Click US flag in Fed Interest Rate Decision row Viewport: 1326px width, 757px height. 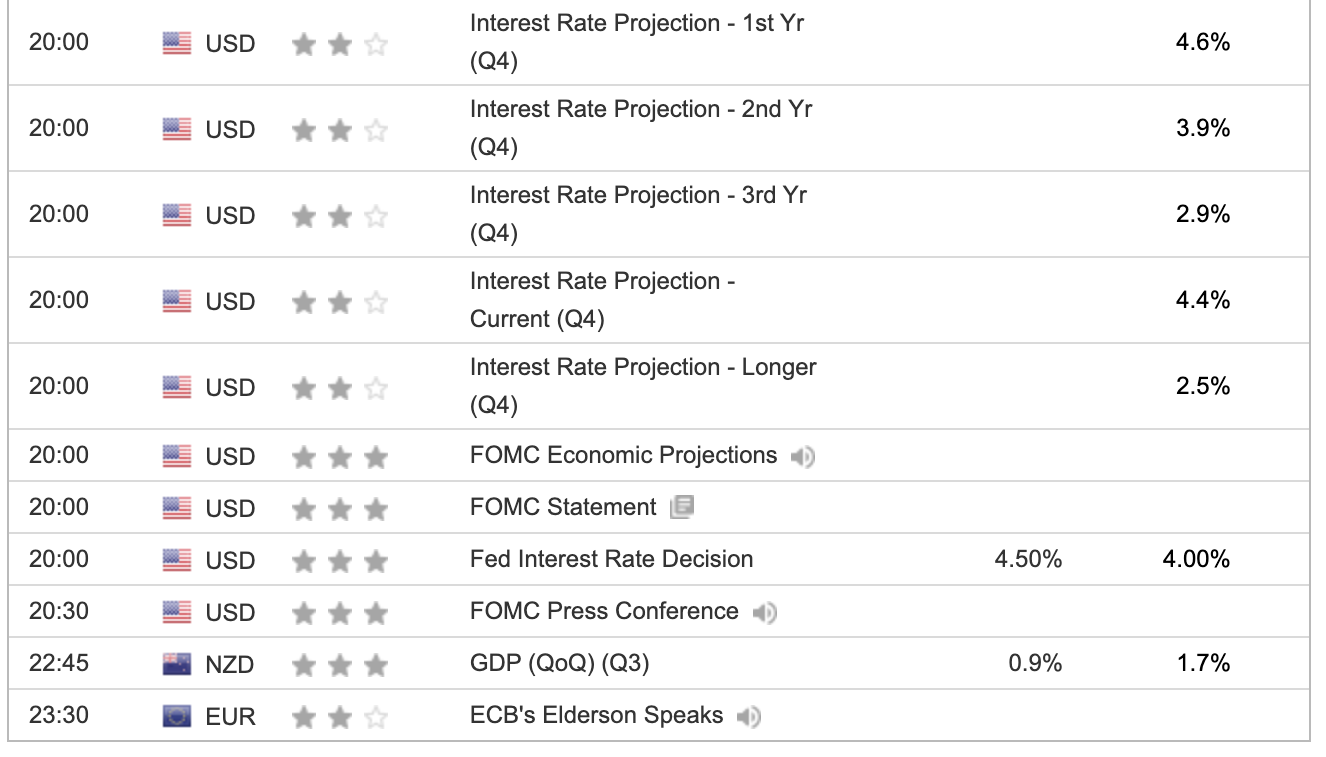[x=177, y=560]
